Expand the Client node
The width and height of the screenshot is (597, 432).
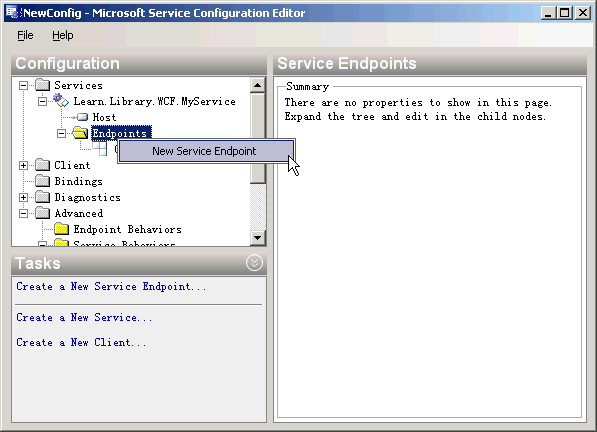tap(23, 165)
